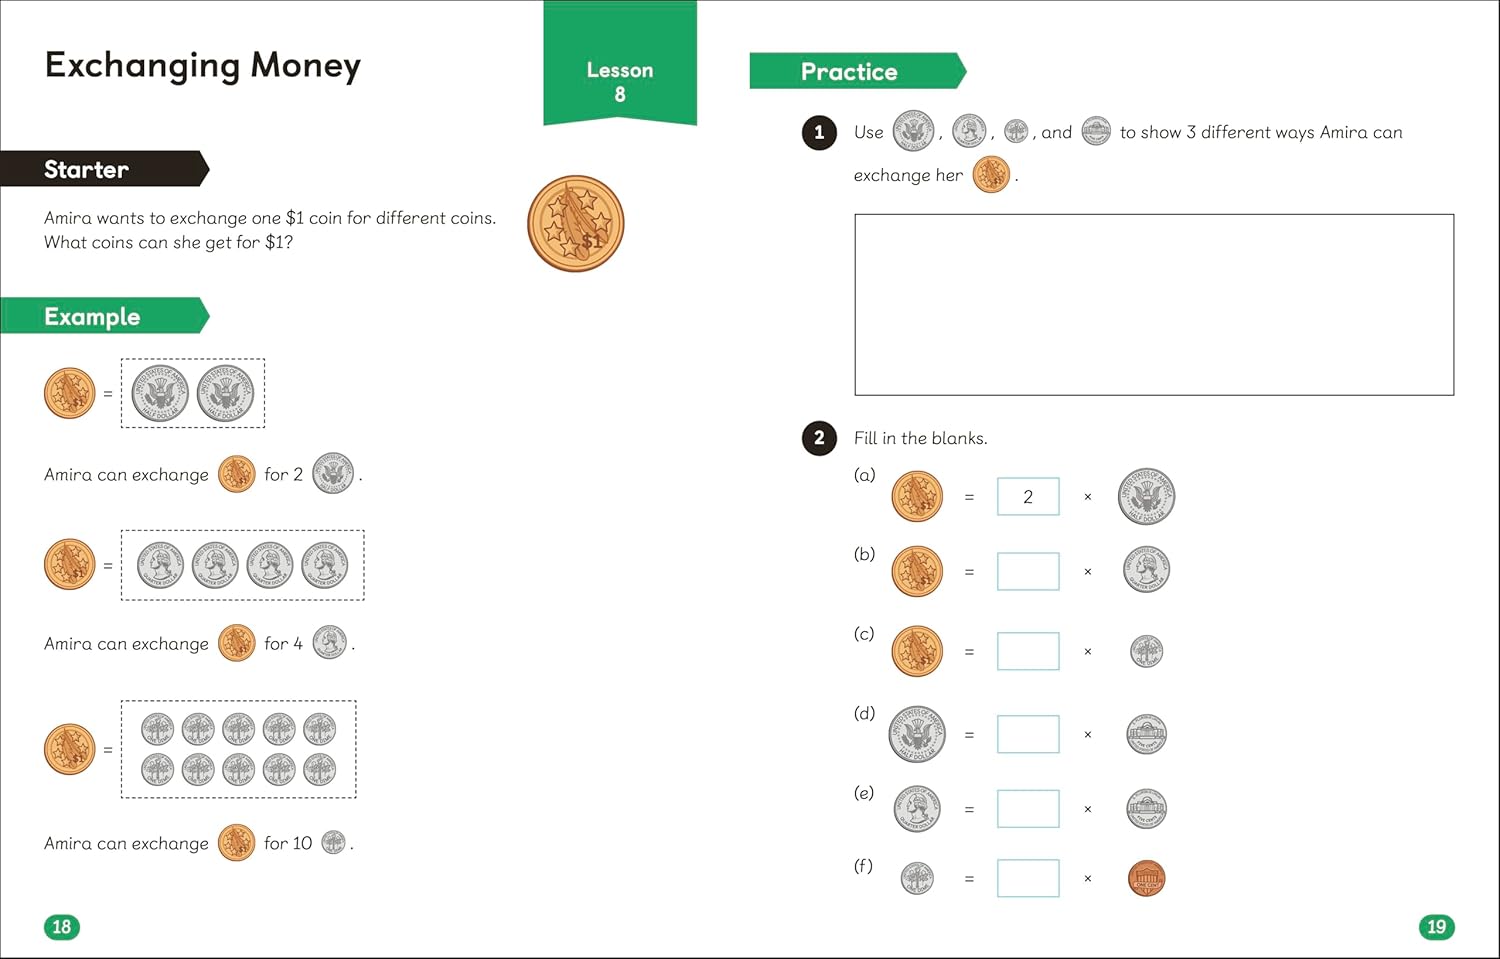1500x959 pixels.
Task: Select the penny coin in question (f)
Action: pos(1147,879)
